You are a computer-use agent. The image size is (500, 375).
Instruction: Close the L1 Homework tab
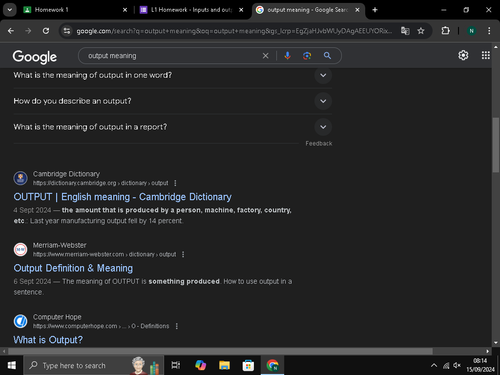coord(241,10)
